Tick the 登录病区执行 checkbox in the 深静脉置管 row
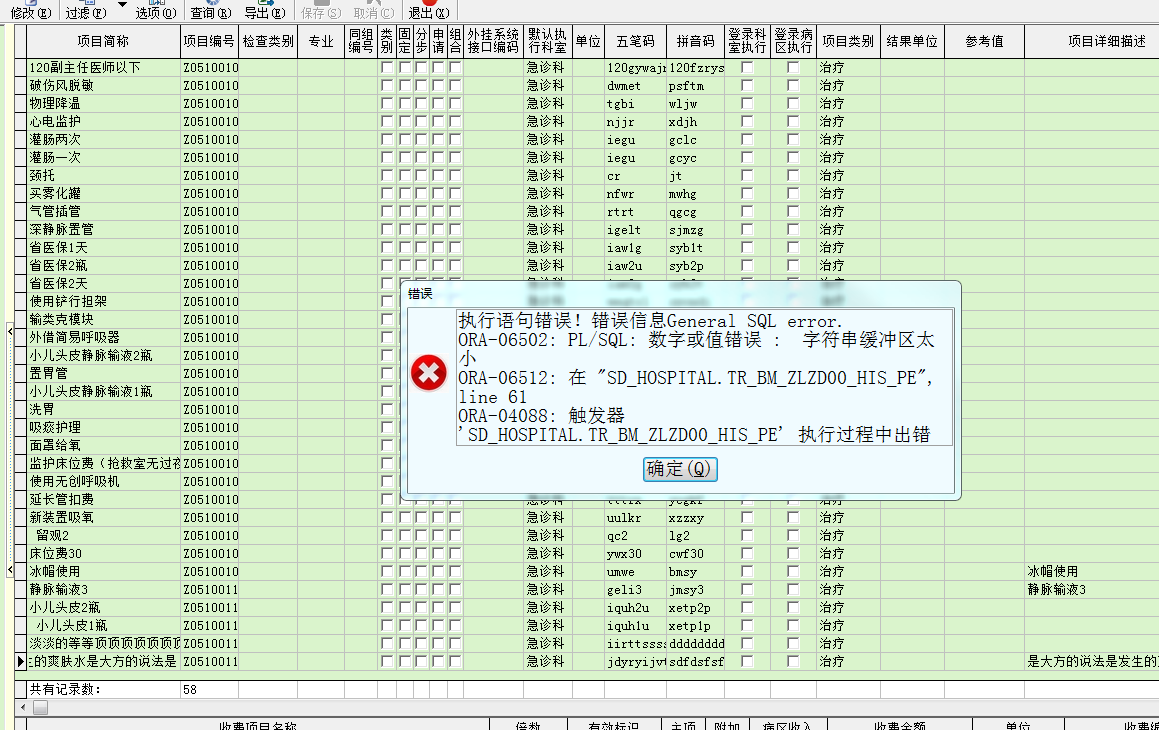This screenshot has height=730, width=1159. [x=793, y=229]
